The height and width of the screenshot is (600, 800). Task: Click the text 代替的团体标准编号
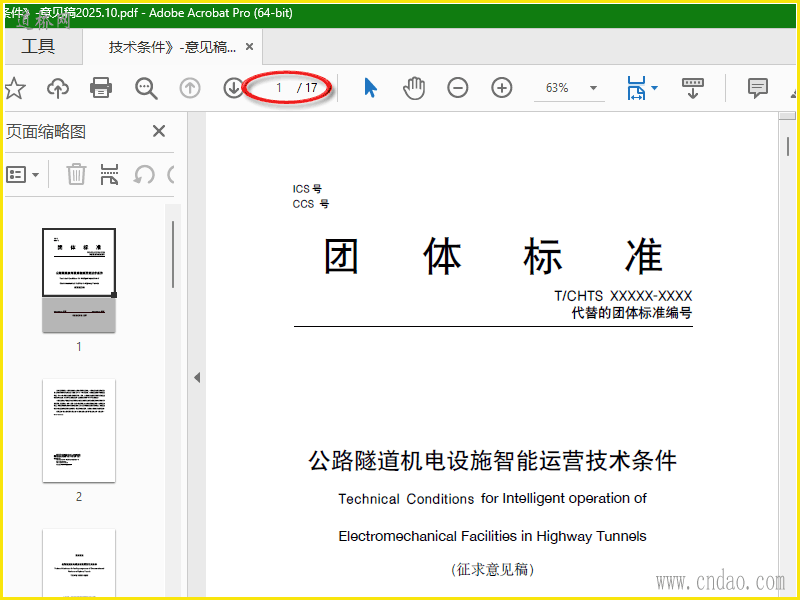[632, 313]
